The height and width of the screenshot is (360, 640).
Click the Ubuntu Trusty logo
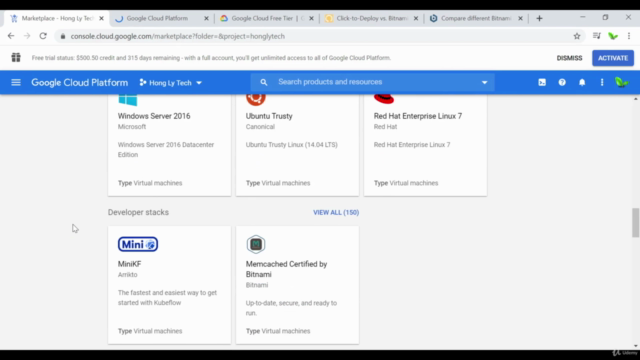click(x=256, y=100)
